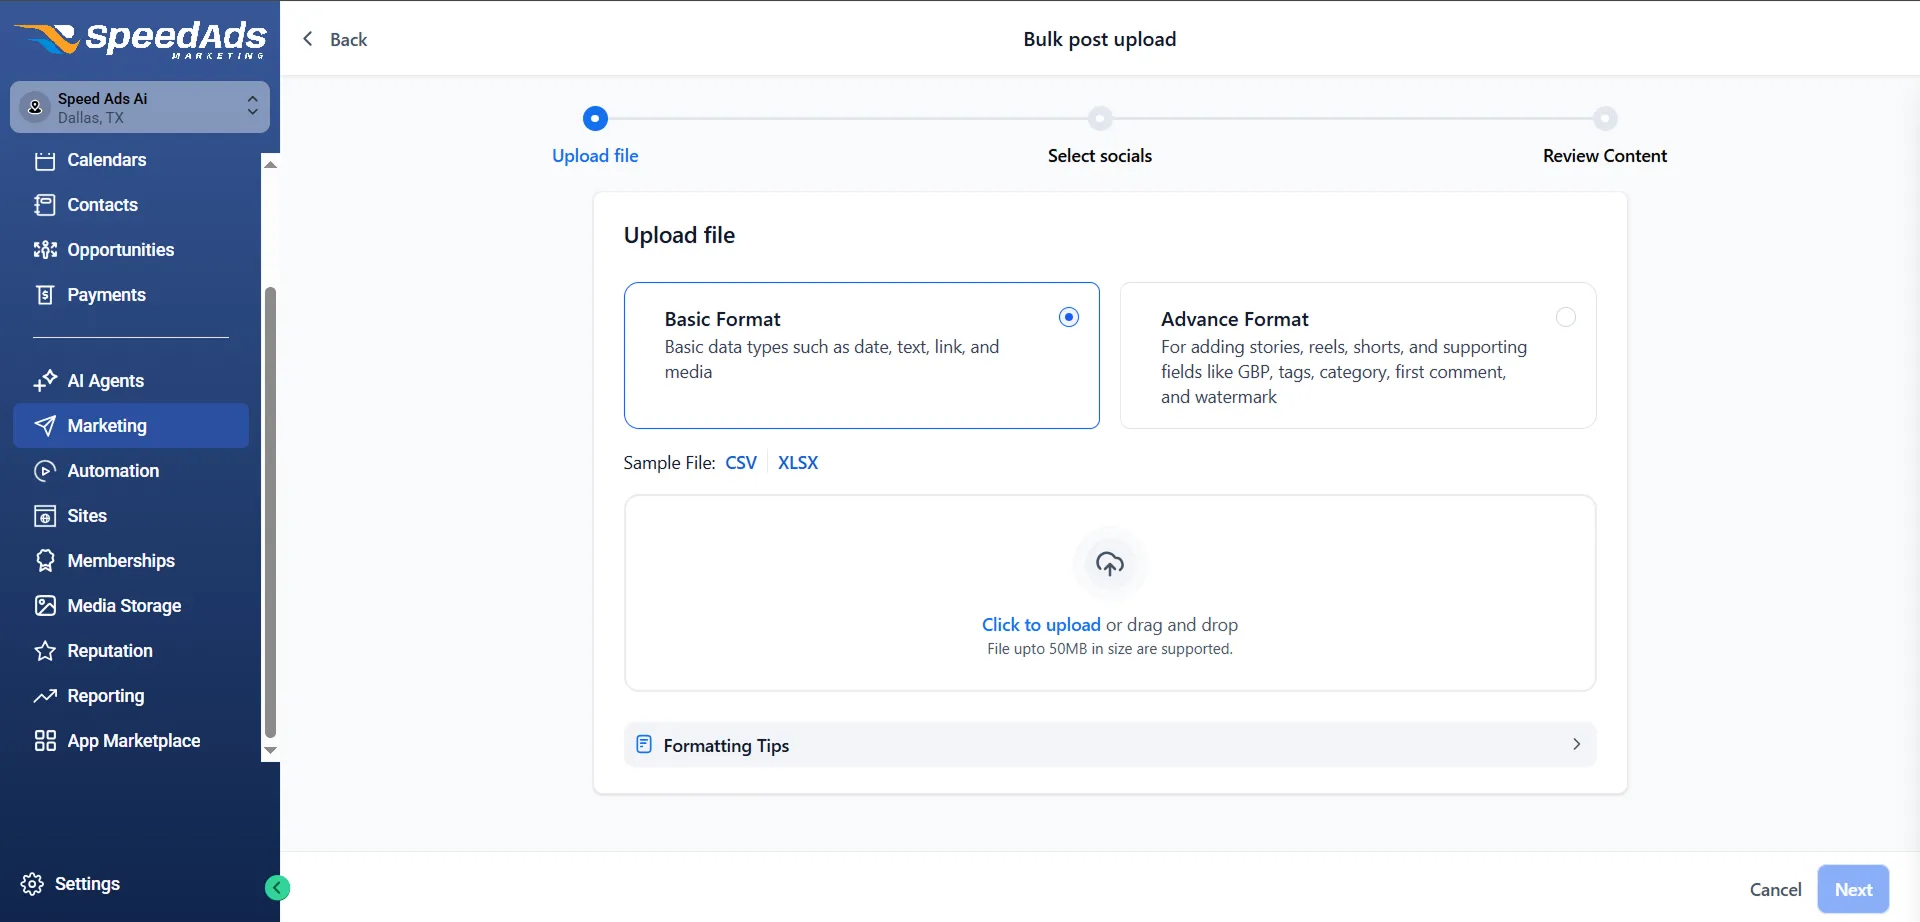Open the Media Storage image icon
The width and height of the screenshot is (1920, 922).
click(45, 606)
